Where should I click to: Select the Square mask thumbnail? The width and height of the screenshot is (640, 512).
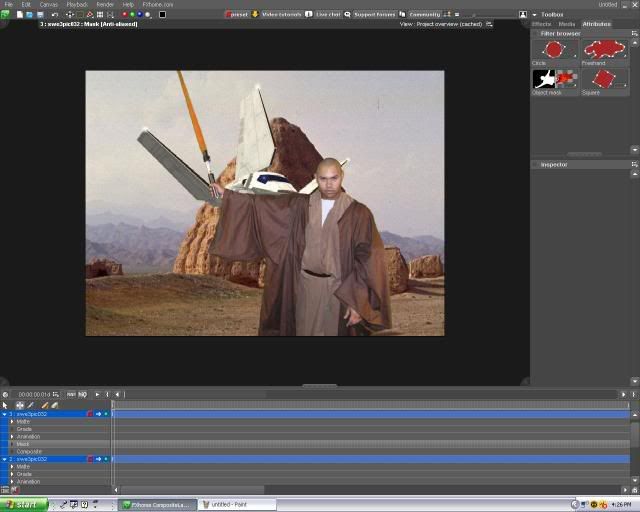pyautogui.click(x=605, y=79)
